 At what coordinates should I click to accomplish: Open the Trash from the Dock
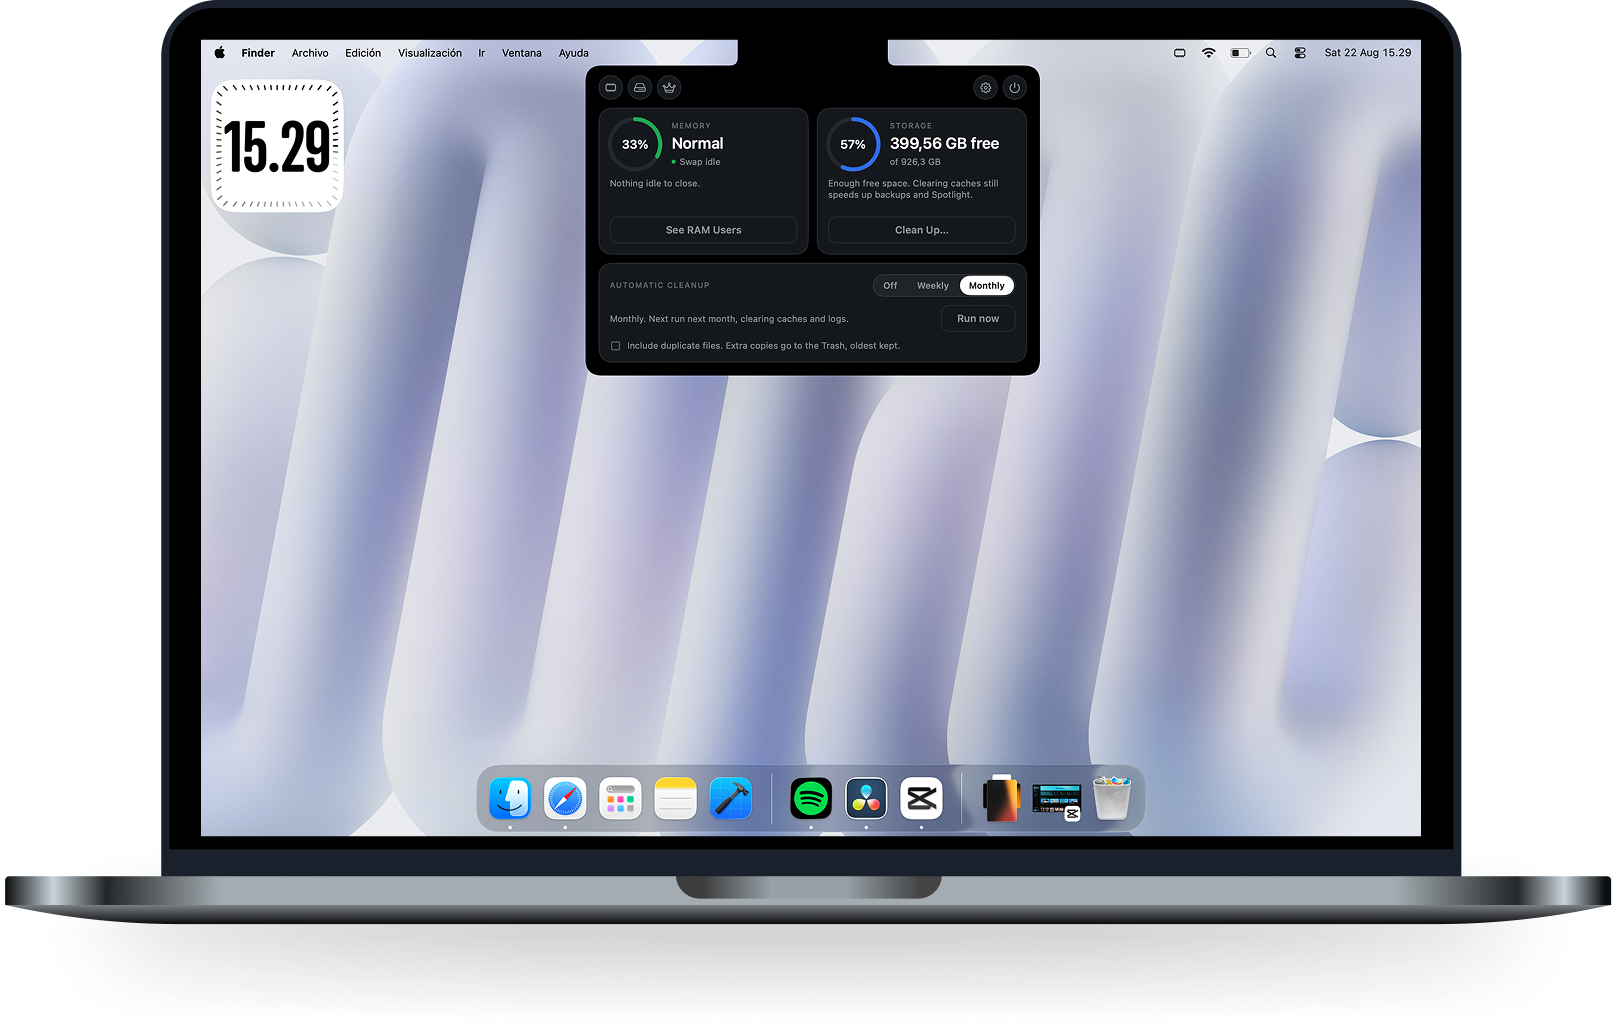click(x=1112, y=799)
